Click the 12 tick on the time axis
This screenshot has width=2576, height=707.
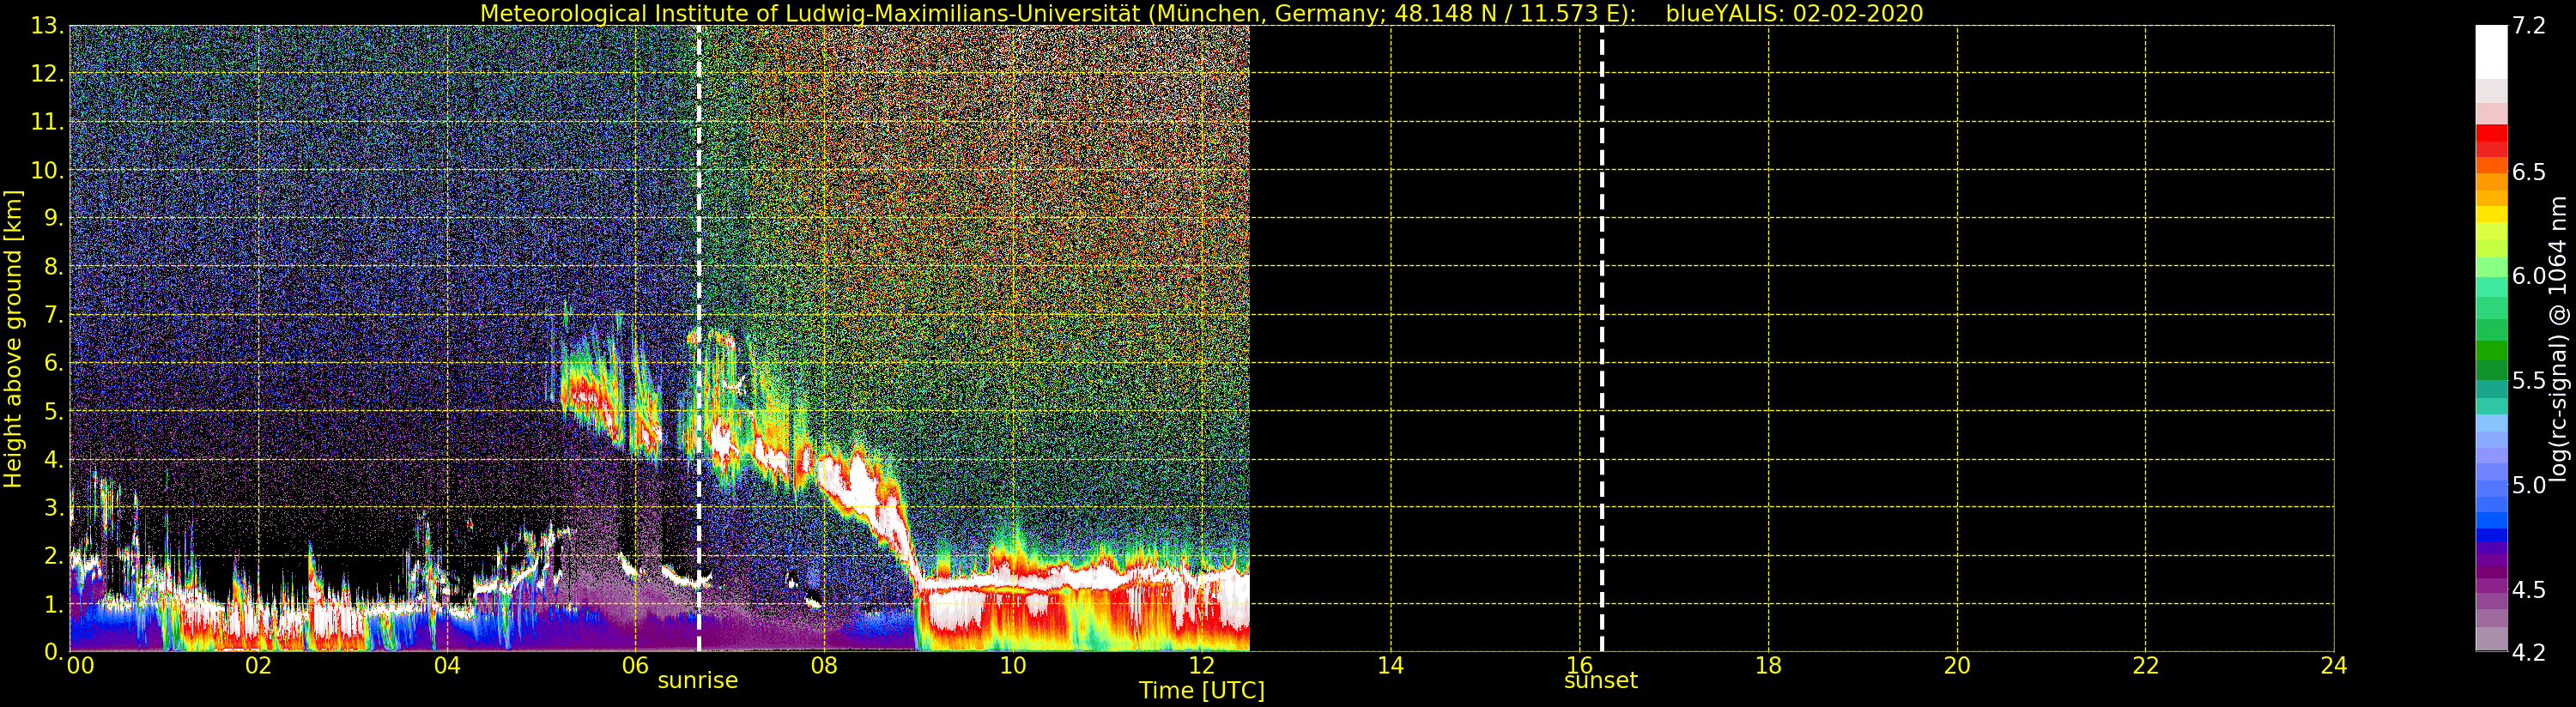[1201, 666]
